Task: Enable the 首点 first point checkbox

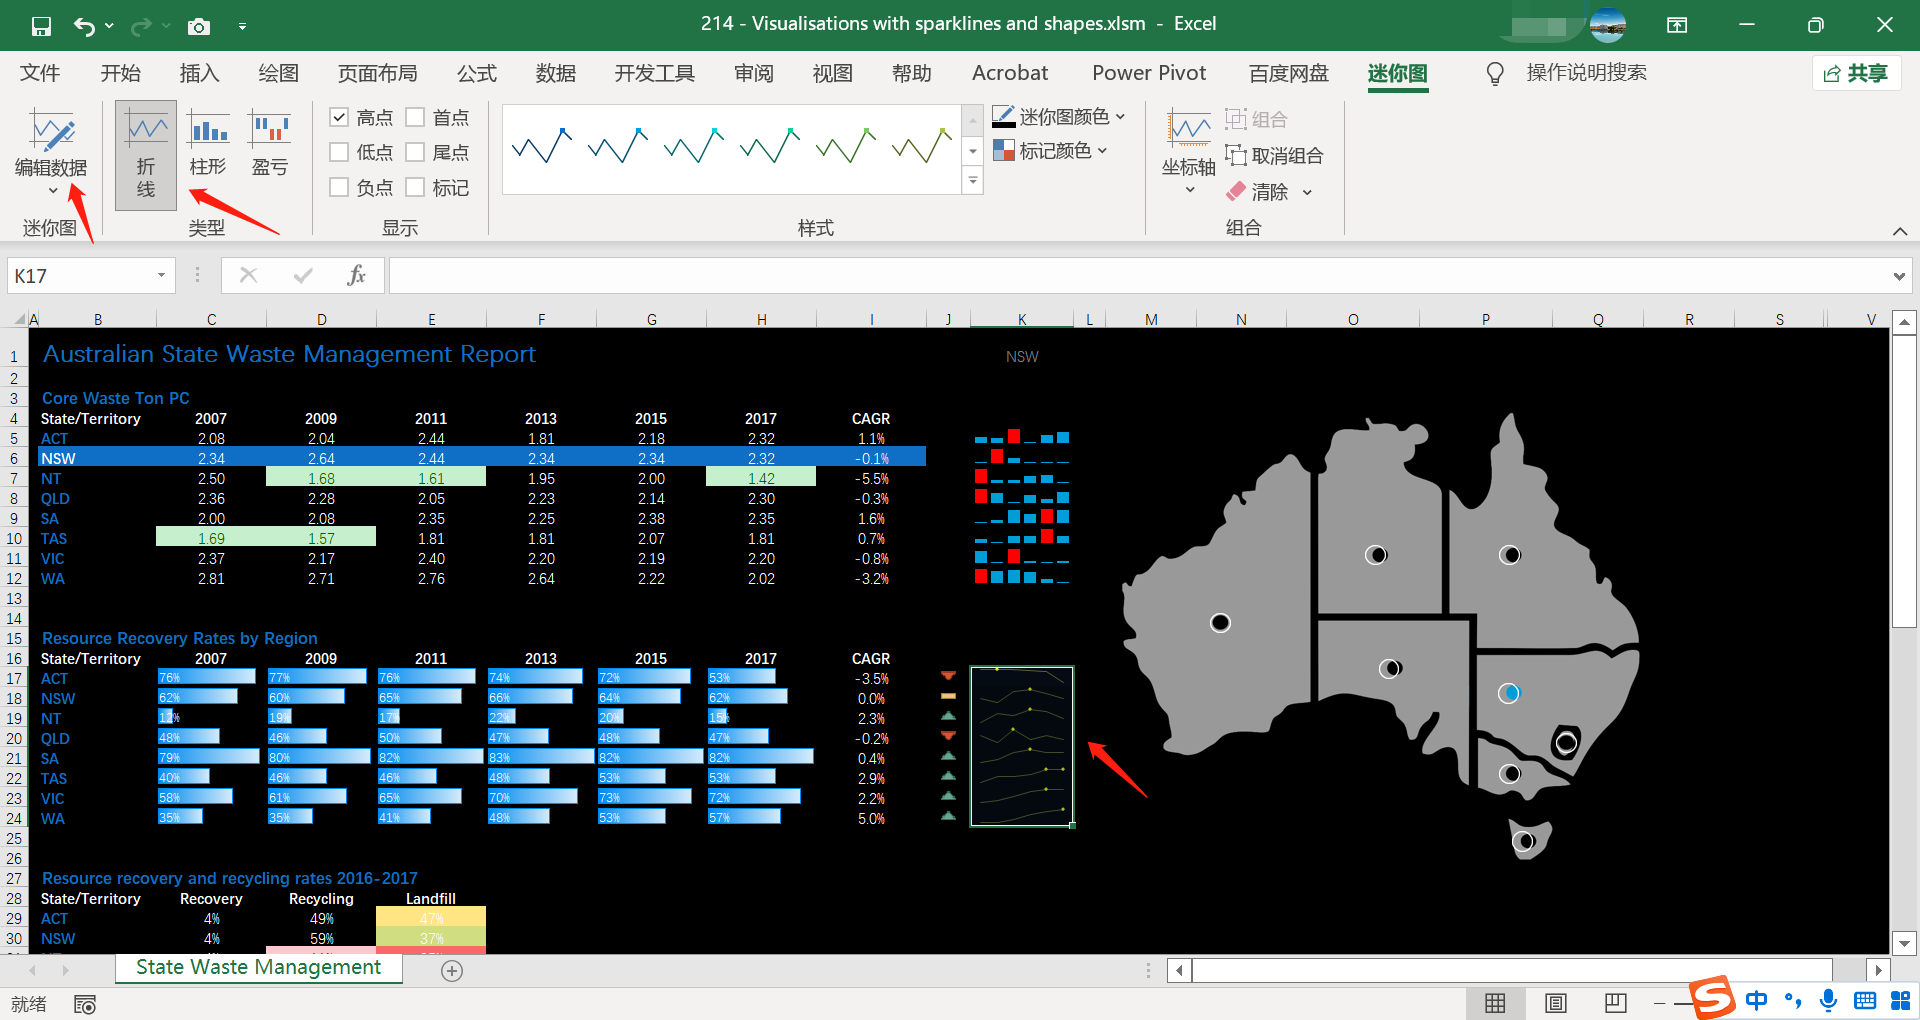Action: tap(415, 118)
